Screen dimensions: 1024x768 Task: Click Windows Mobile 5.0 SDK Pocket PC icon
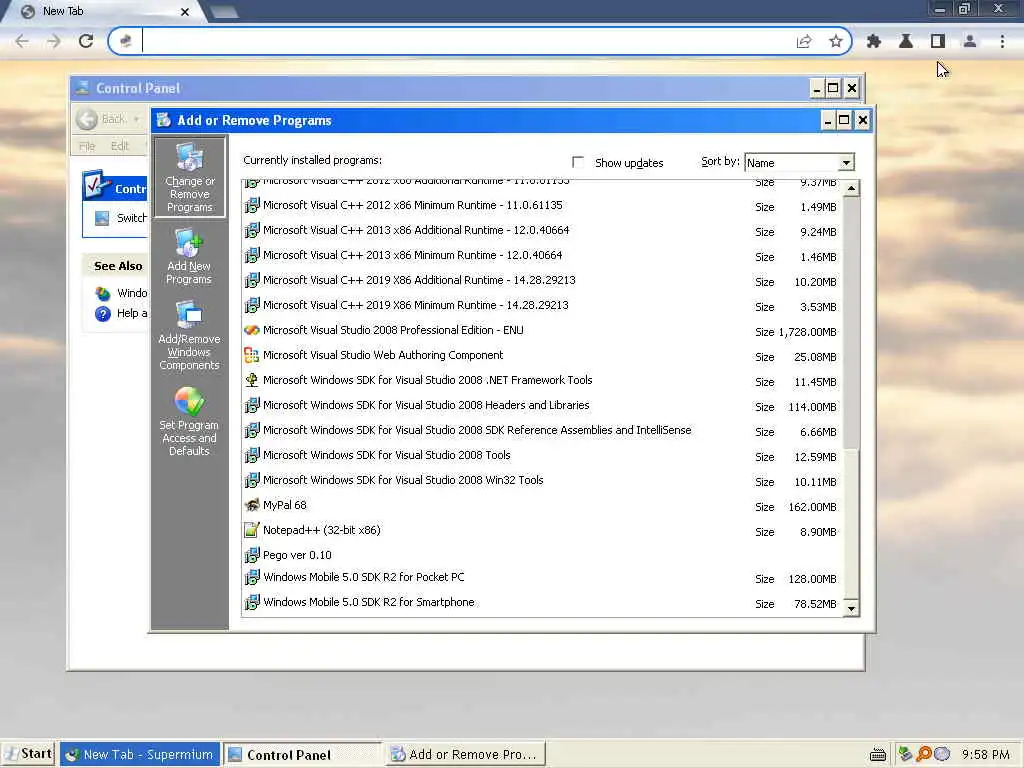pos(251,577)
